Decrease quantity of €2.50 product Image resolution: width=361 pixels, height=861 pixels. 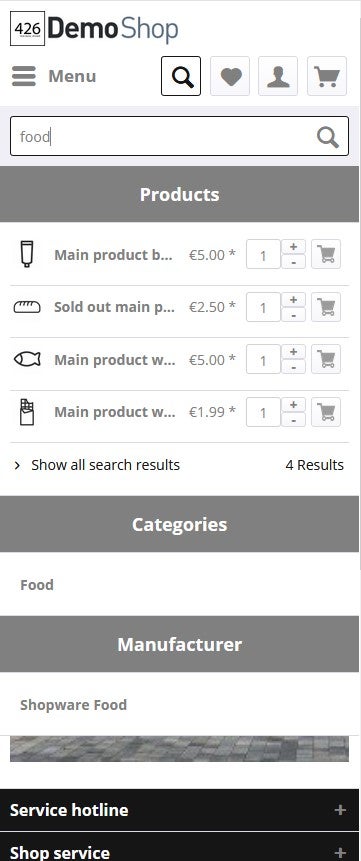[x=293, y=315]
